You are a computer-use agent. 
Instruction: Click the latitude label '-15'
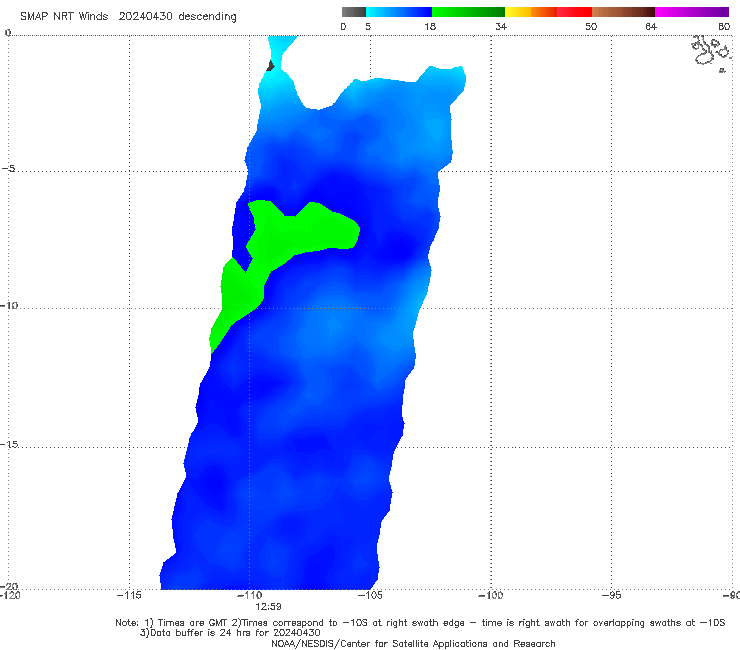click(x=9, y=444)
